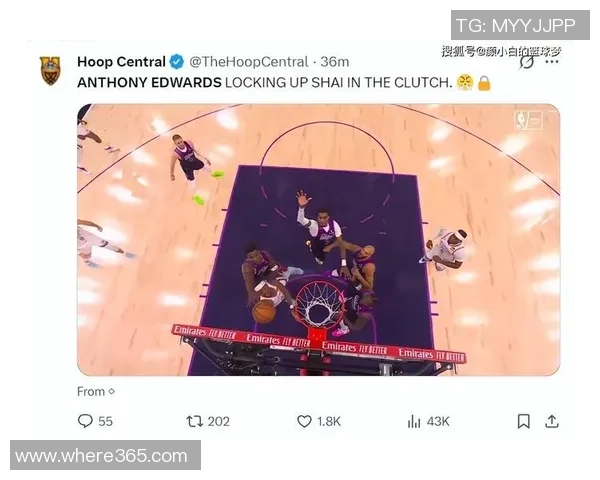Click the 55 replies count
This screenshot has height=480, width=600.
pos(105,421)
